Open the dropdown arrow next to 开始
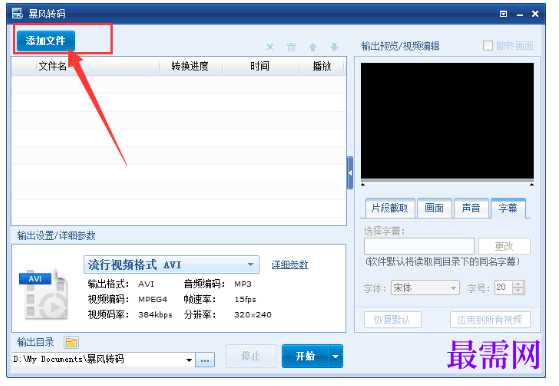The height and width of the screenshot is (386, 559). coord(336,356)
